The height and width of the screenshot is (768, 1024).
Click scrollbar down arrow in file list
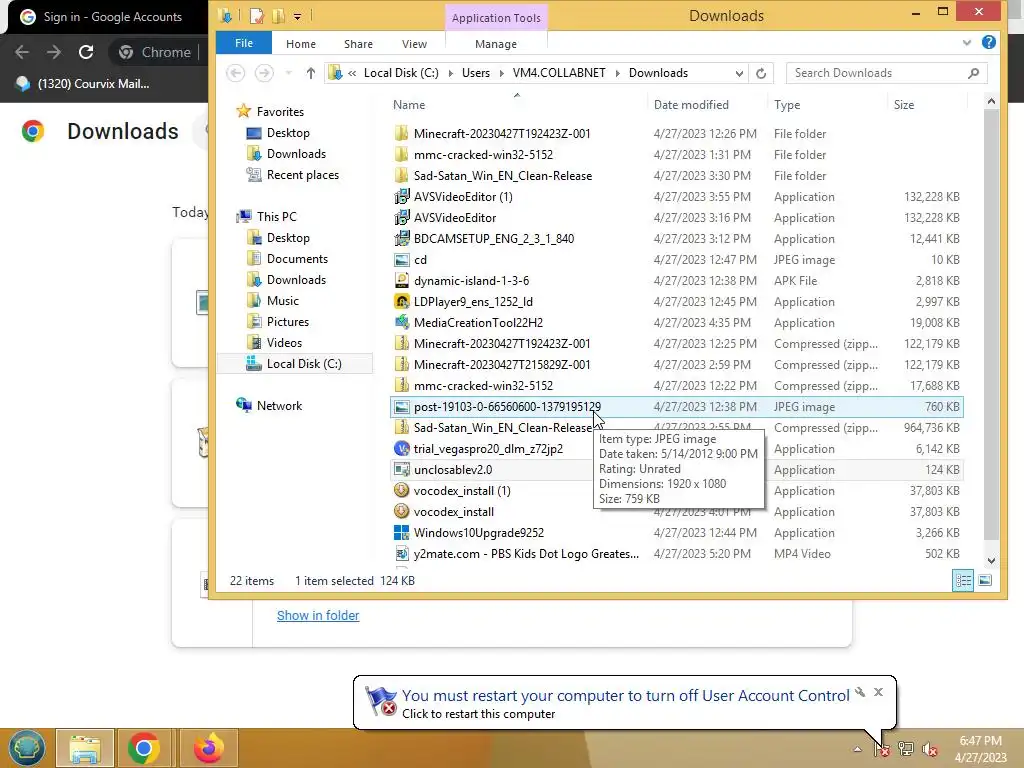pyautogui.click(x=991, y=560)
